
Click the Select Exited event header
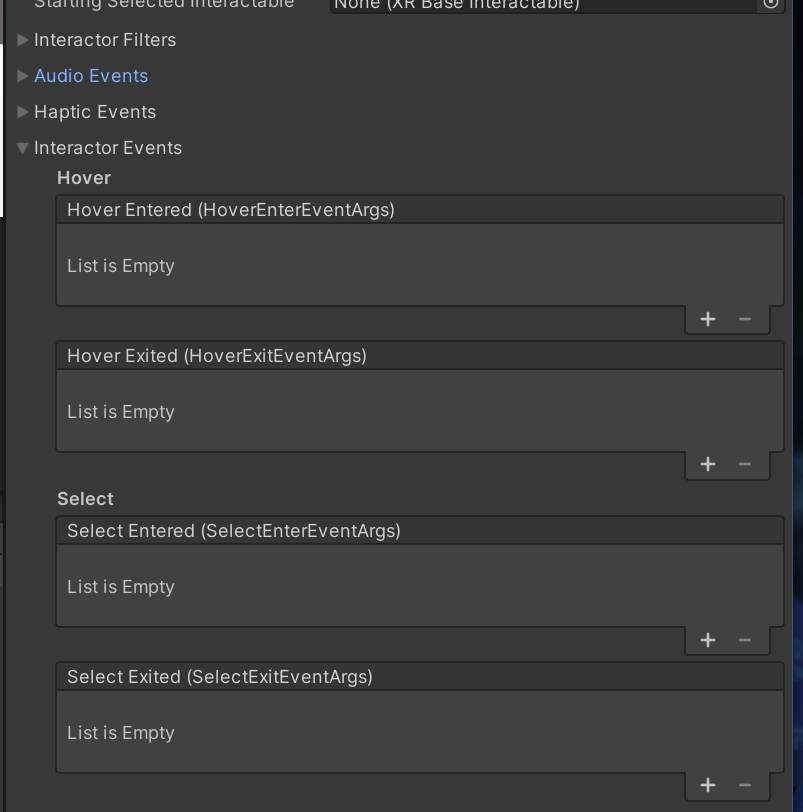click(419, 677)
